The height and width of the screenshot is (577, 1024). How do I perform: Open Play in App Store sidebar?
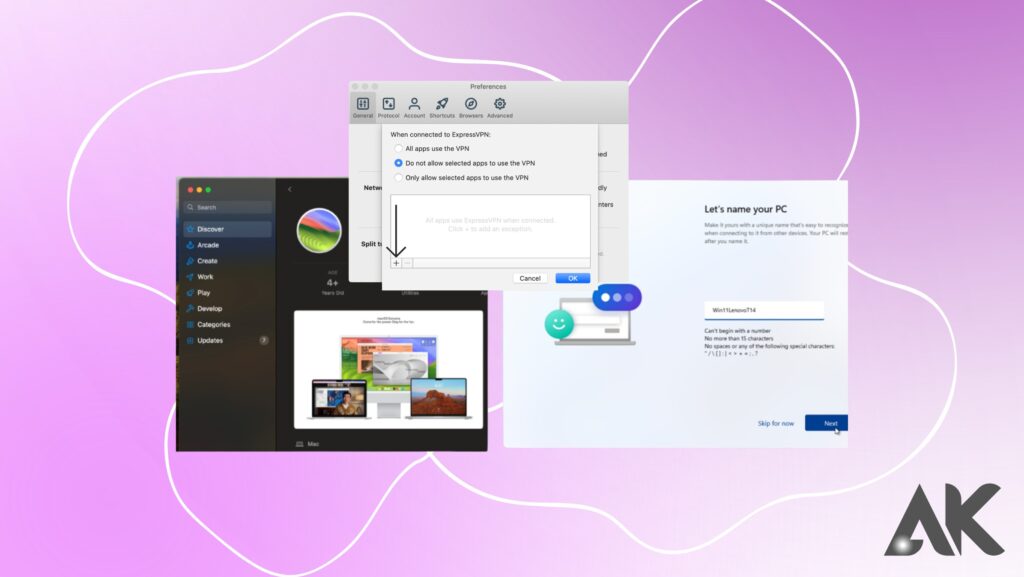tap(227, 293)
